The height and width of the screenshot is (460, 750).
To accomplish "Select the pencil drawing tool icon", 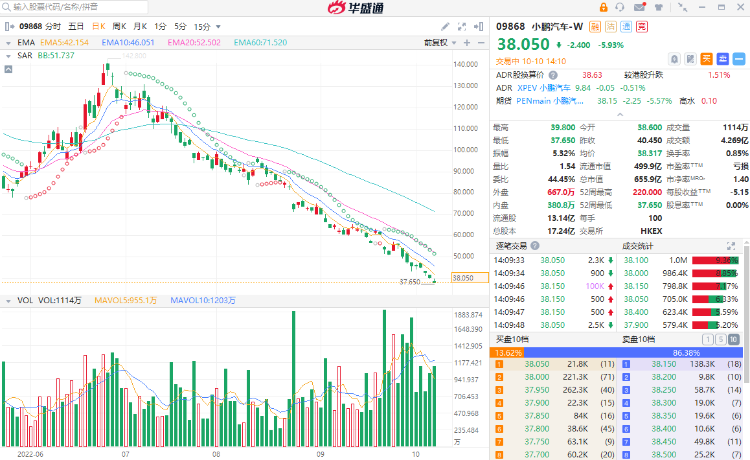I will coord(445,27).
